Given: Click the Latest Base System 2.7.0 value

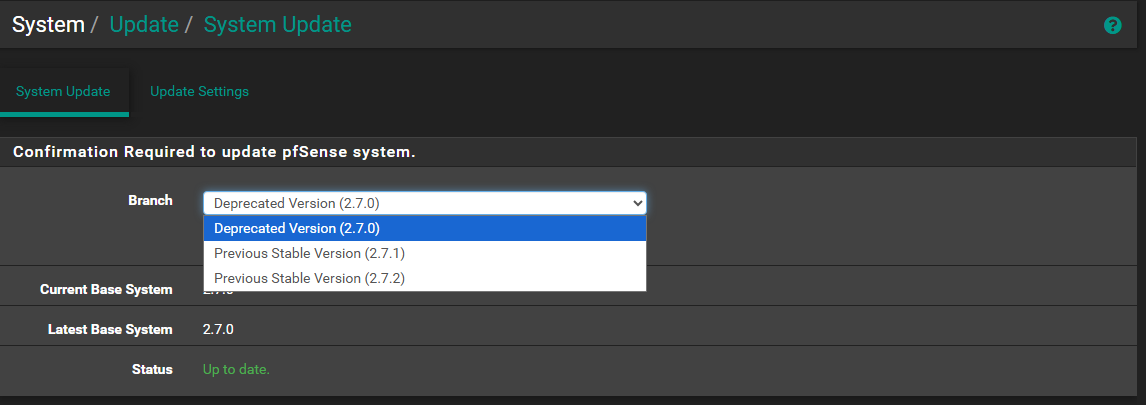Looking at the screenshot, I should click(x=218, y=329).
